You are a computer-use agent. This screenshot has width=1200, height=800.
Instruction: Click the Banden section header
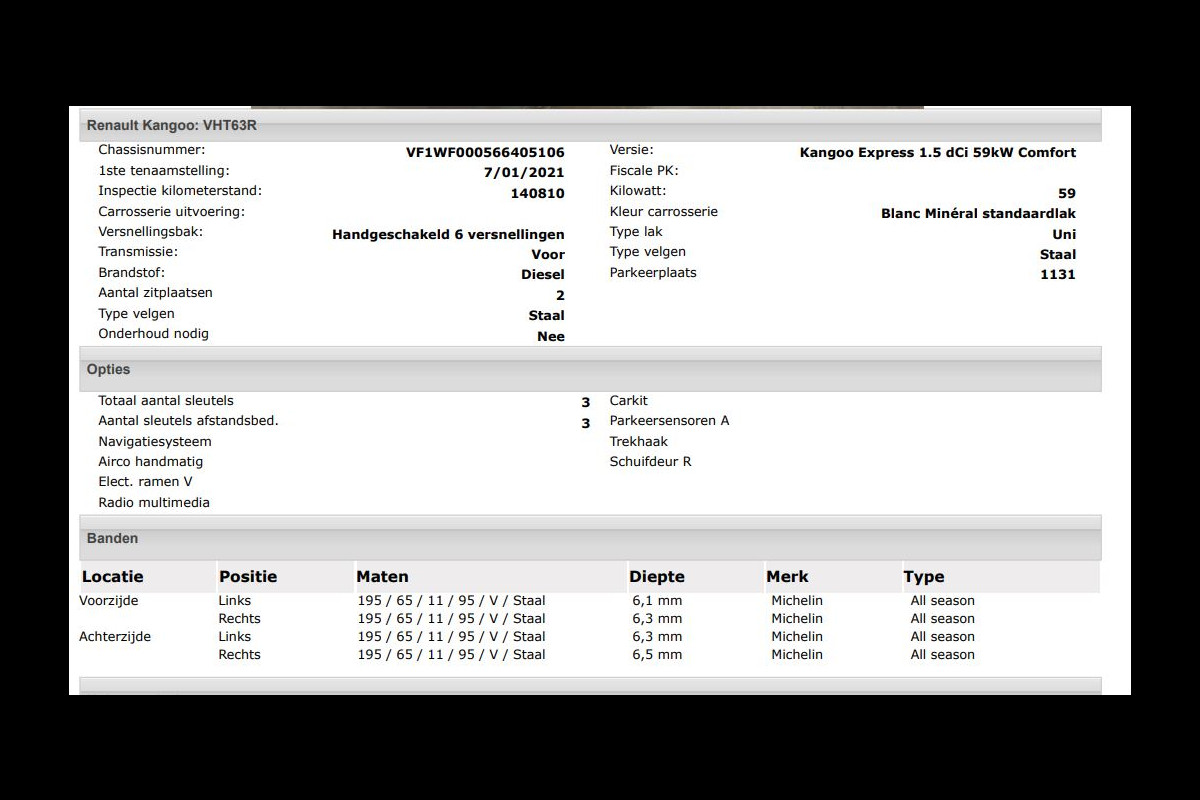click(112, 538)
